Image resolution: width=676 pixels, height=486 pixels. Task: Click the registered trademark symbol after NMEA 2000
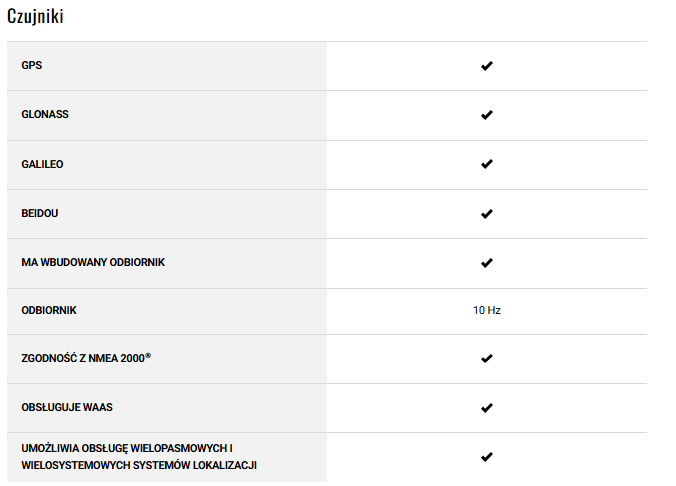[x=148, y=355]
